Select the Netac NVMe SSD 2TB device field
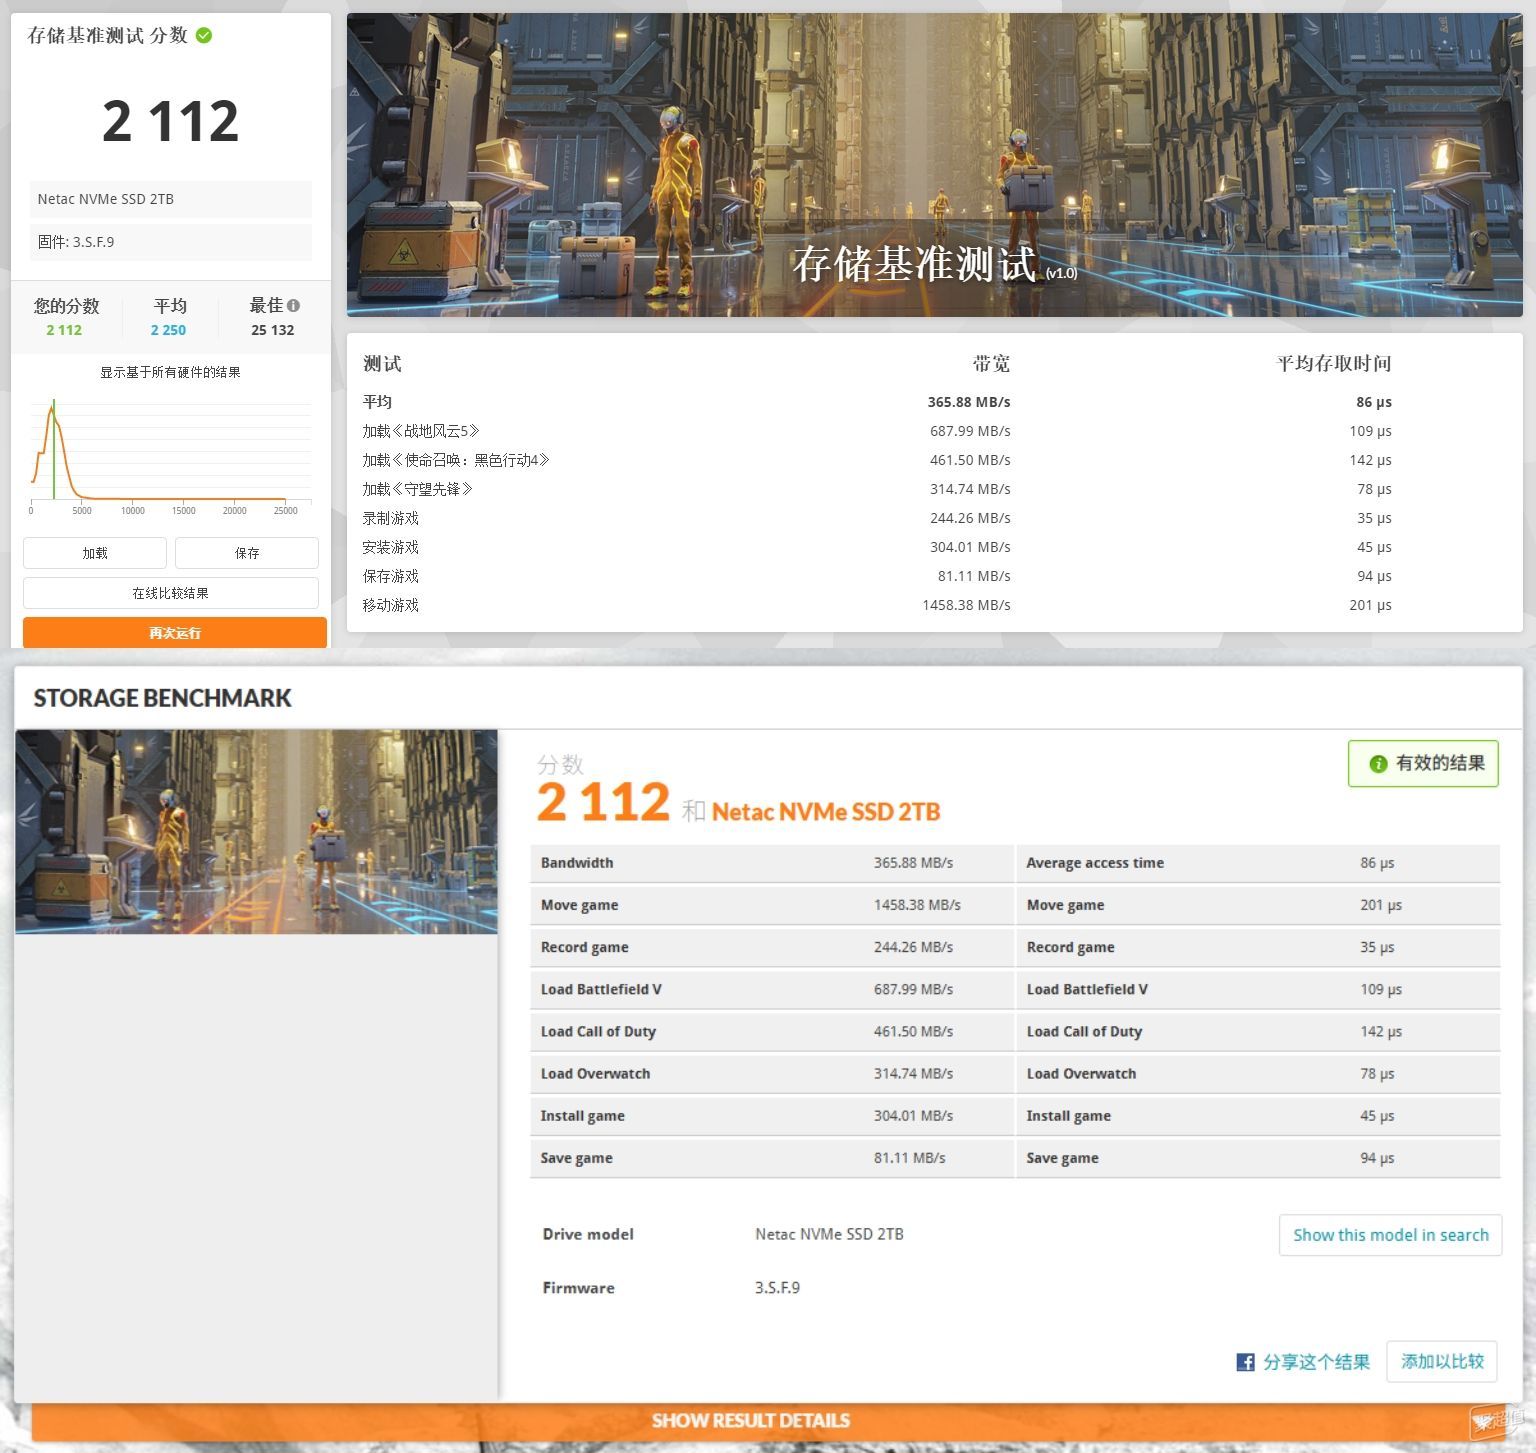 (x=171, y=199)
